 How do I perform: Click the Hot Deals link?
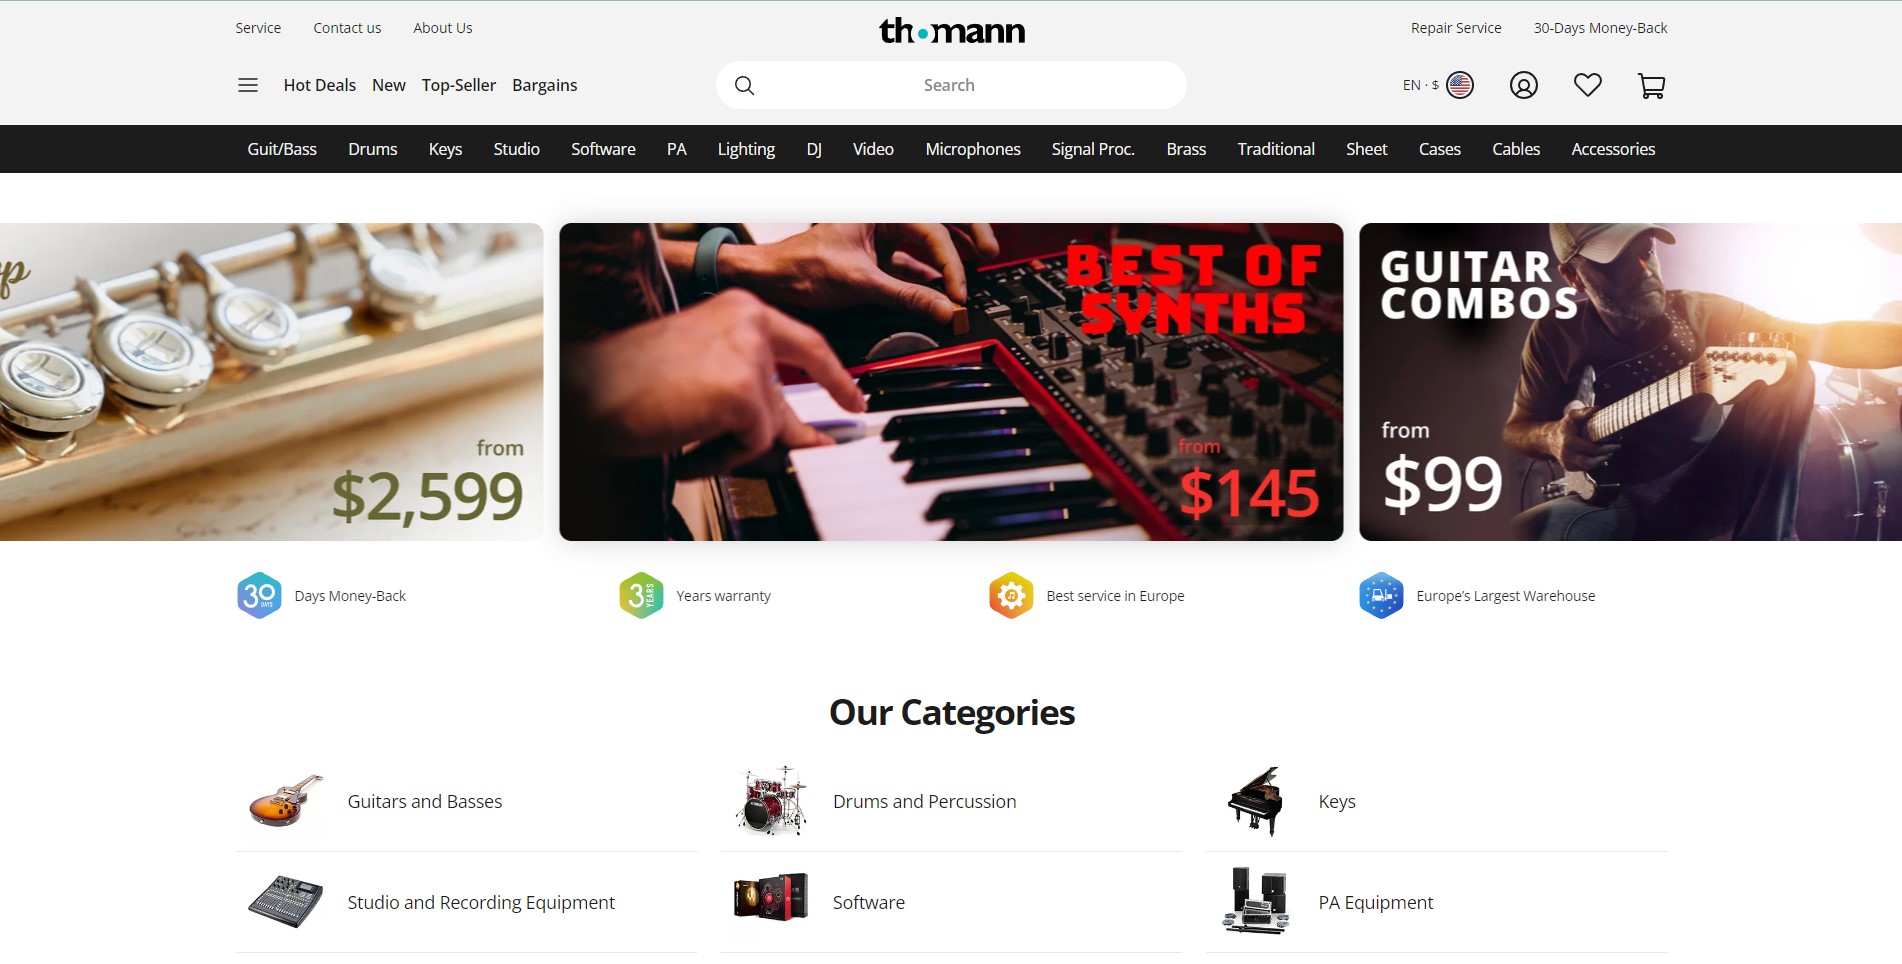point(319,85)
